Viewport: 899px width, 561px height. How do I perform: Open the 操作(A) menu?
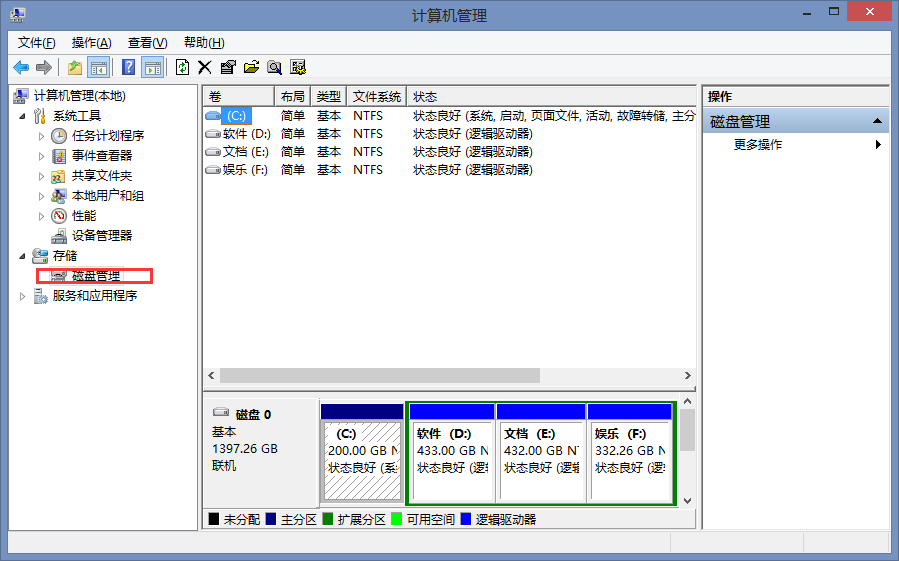91,43
